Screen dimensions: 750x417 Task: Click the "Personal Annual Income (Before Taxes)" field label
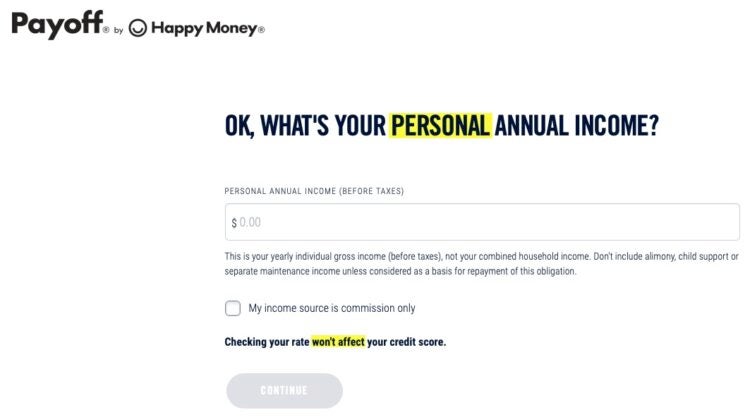tap(314, 190)
